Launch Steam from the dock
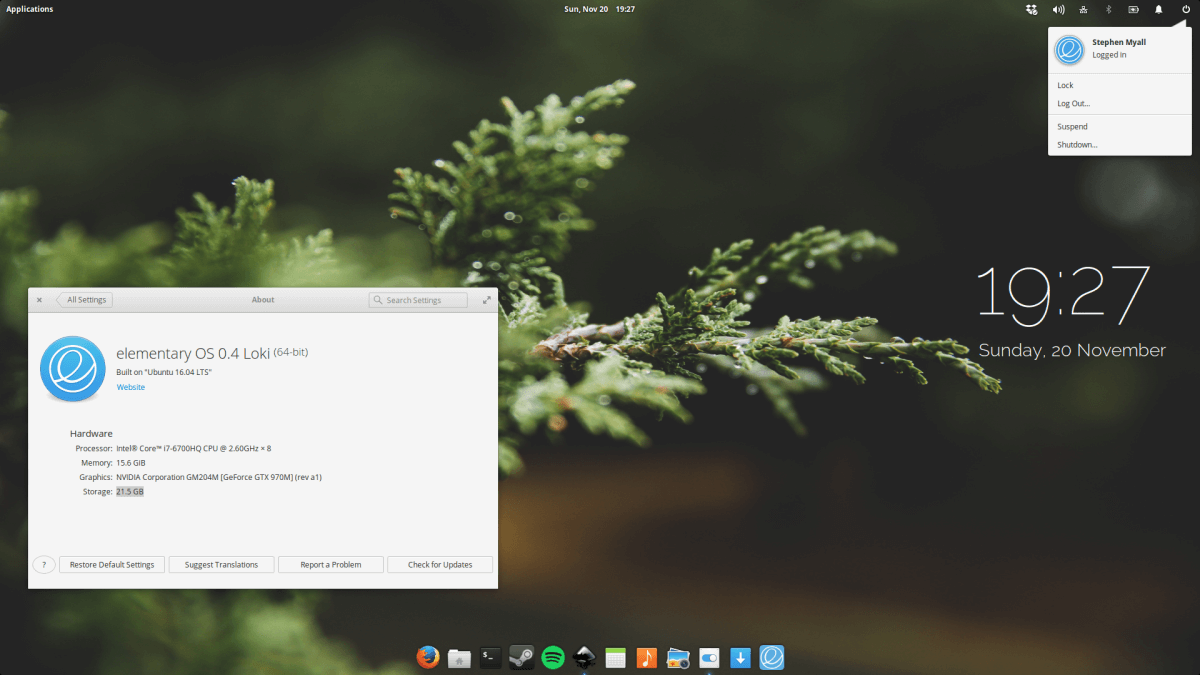 coord(521,657)
